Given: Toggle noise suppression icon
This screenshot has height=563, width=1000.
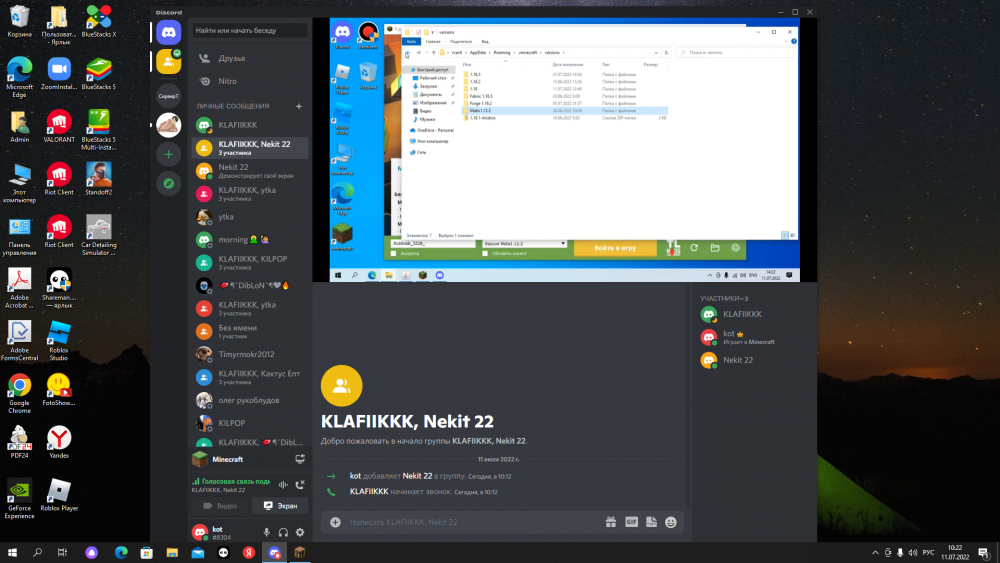Looking at the screenshot, I should point(283,485).
